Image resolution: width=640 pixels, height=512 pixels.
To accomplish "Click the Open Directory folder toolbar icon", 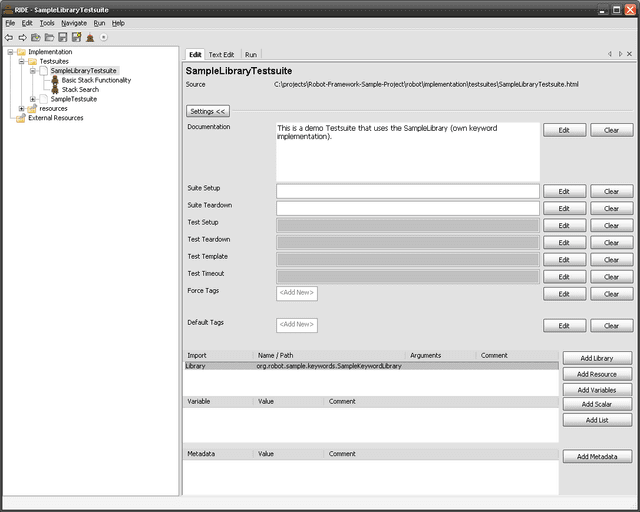I will click(49, 37).
